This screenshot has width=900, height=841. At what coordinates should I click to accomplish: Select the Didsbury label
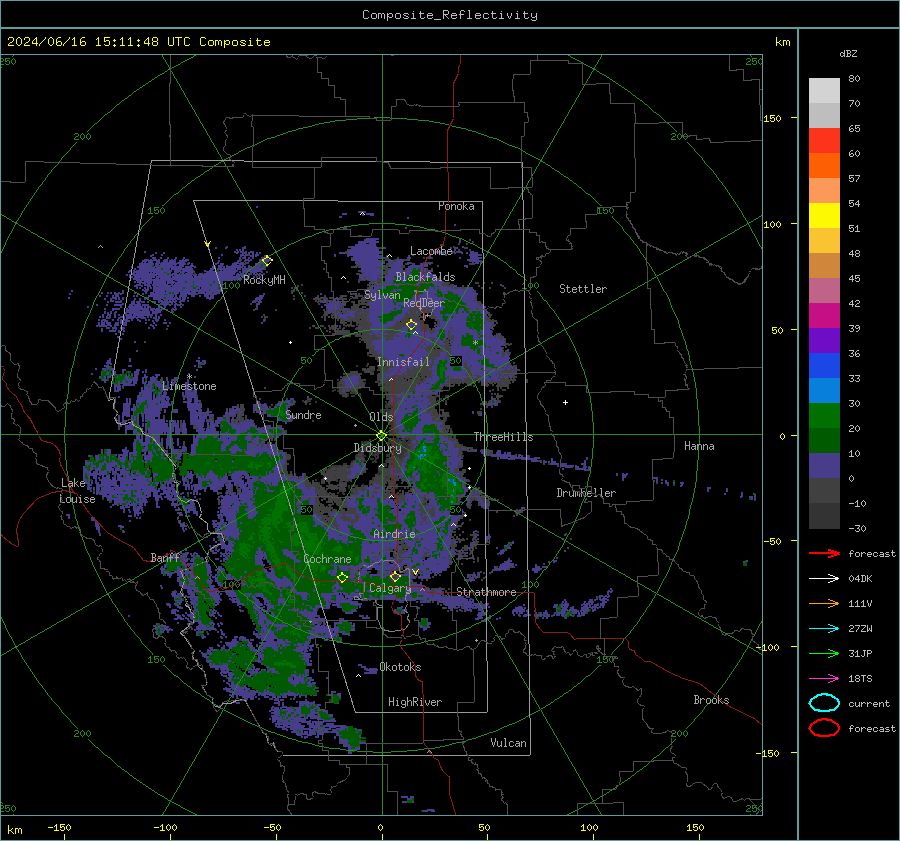coord(378,448)
